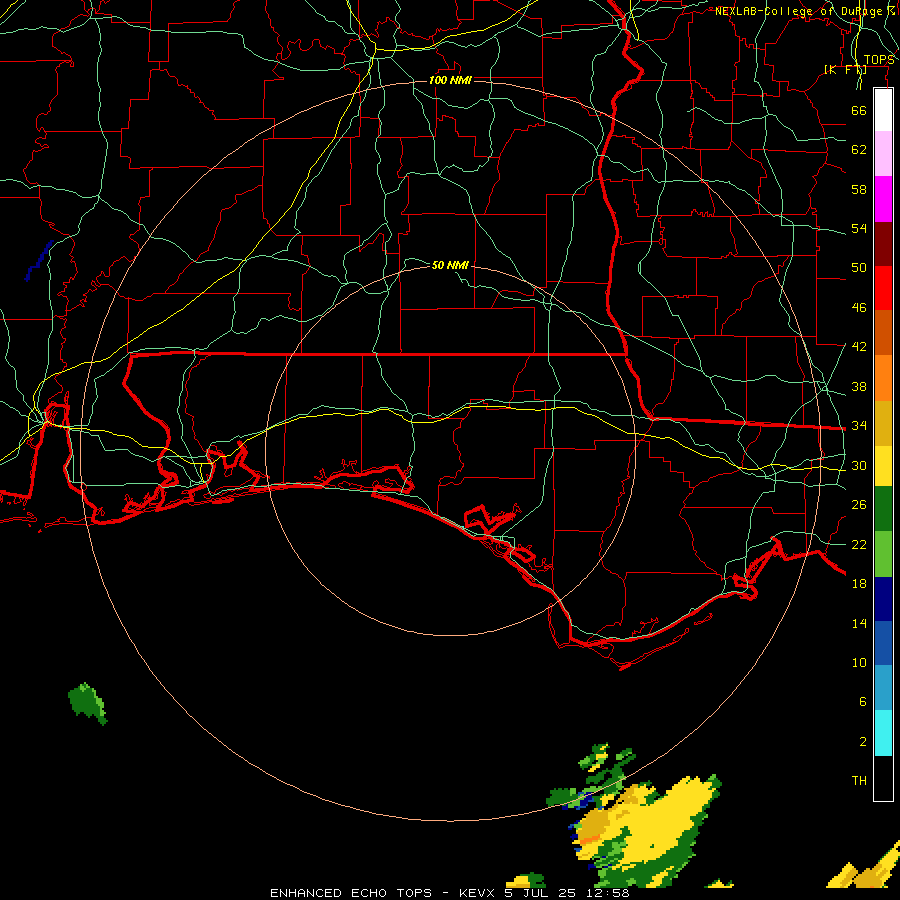This screenshot has height=900, width=900.
Task: Click the yellow 34 kft legend swatch
Action: (x=883, y=465)
